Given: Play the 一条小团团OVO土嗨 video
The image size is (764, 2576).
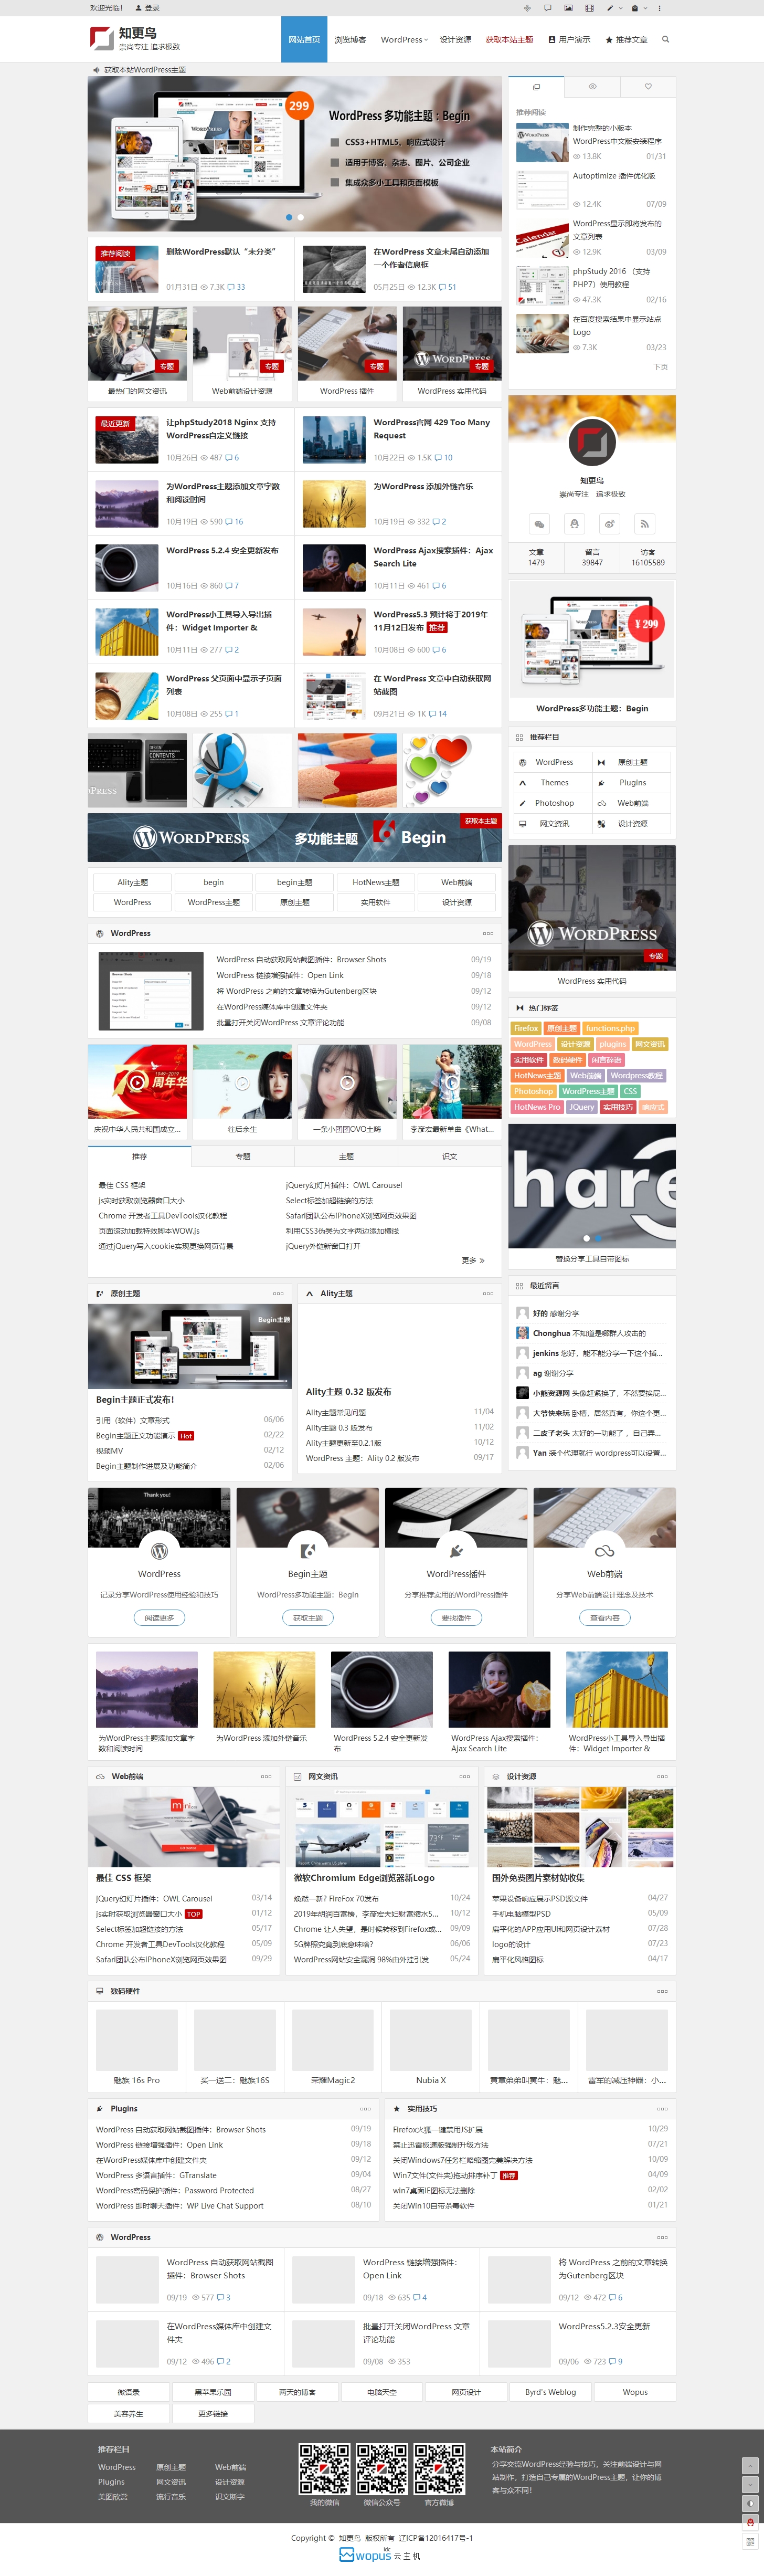Looking at the screenshot, I should pyautogui.click(x=347, y=1083).
